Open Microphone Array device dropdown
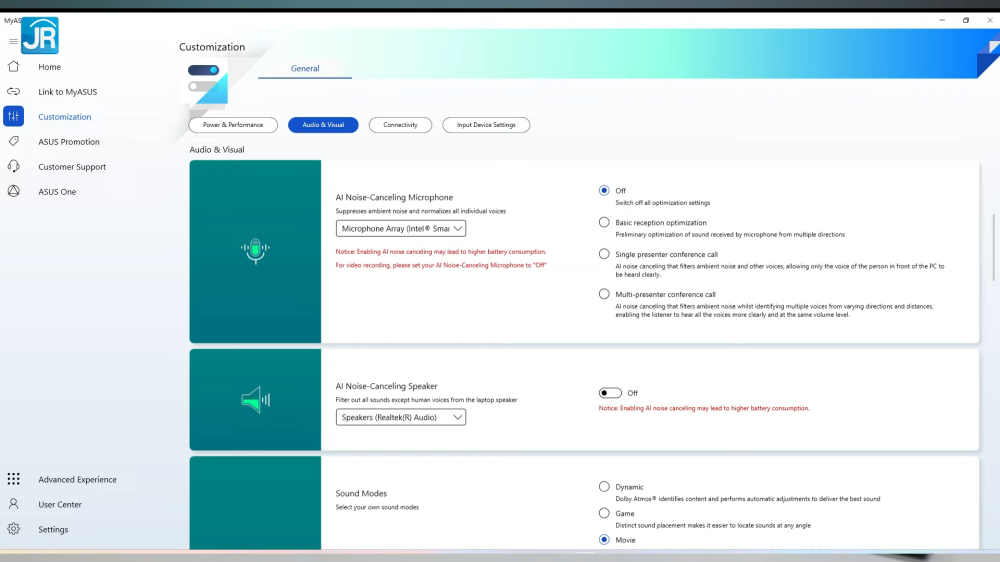1000x562 pixels. pos(401,228)
